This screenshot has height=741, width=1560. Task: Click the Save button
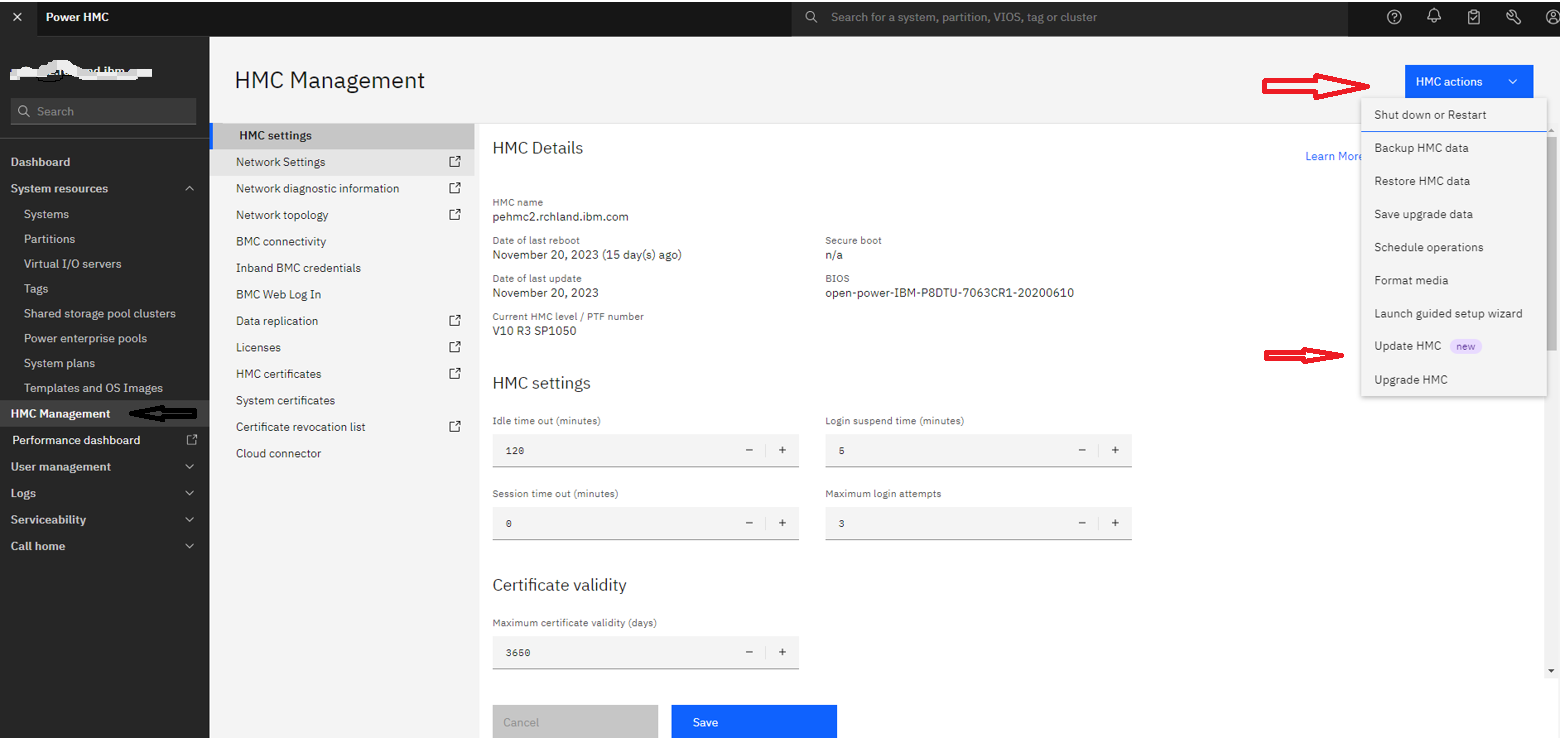pyautogui.click(x=754, y=722)
